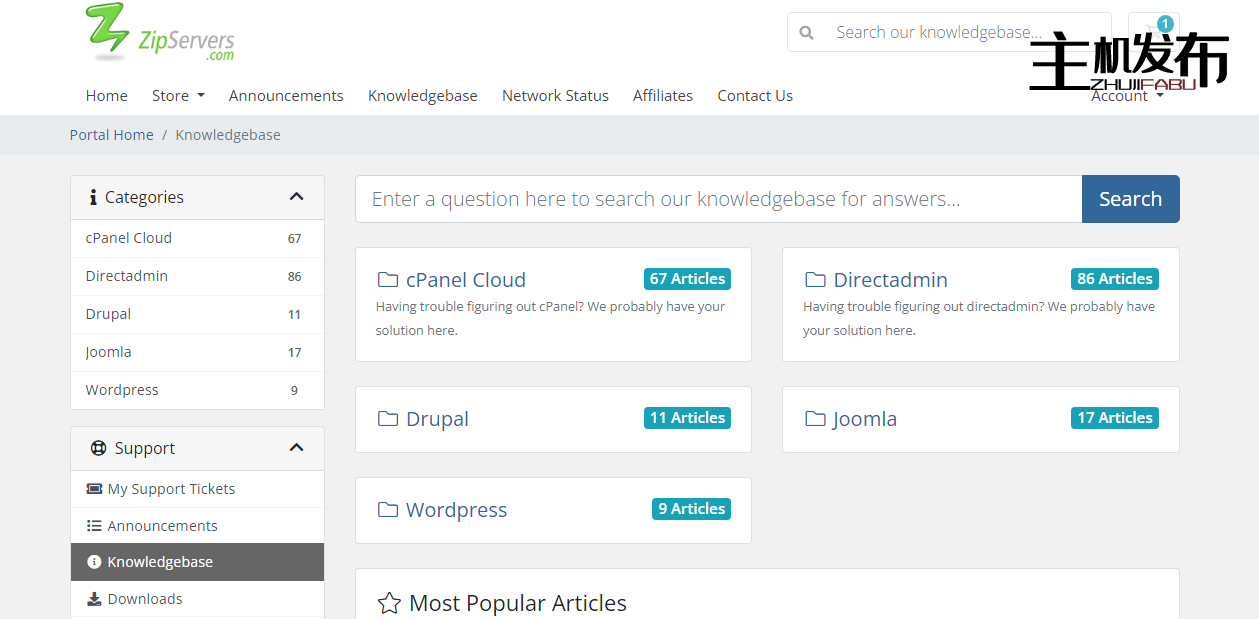The width and height of the screenshot is (1259, 619).
Task: Click the magnifier icon in top search
Action: click(807, 32)
